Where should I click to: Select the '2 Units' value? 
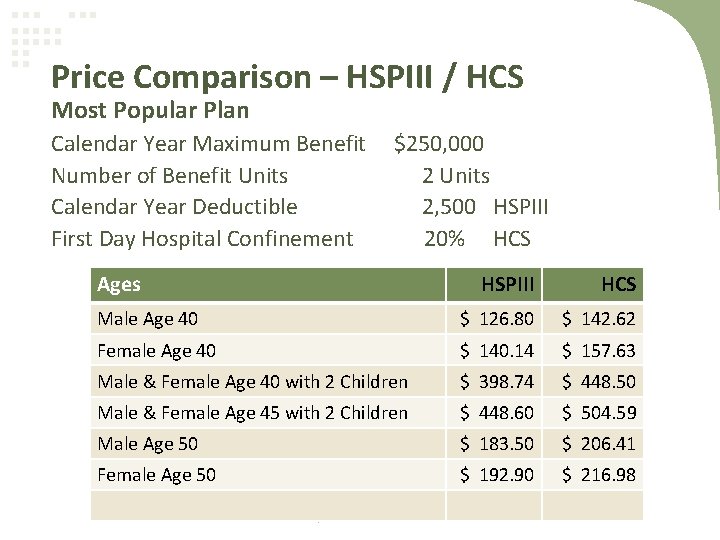456,176
